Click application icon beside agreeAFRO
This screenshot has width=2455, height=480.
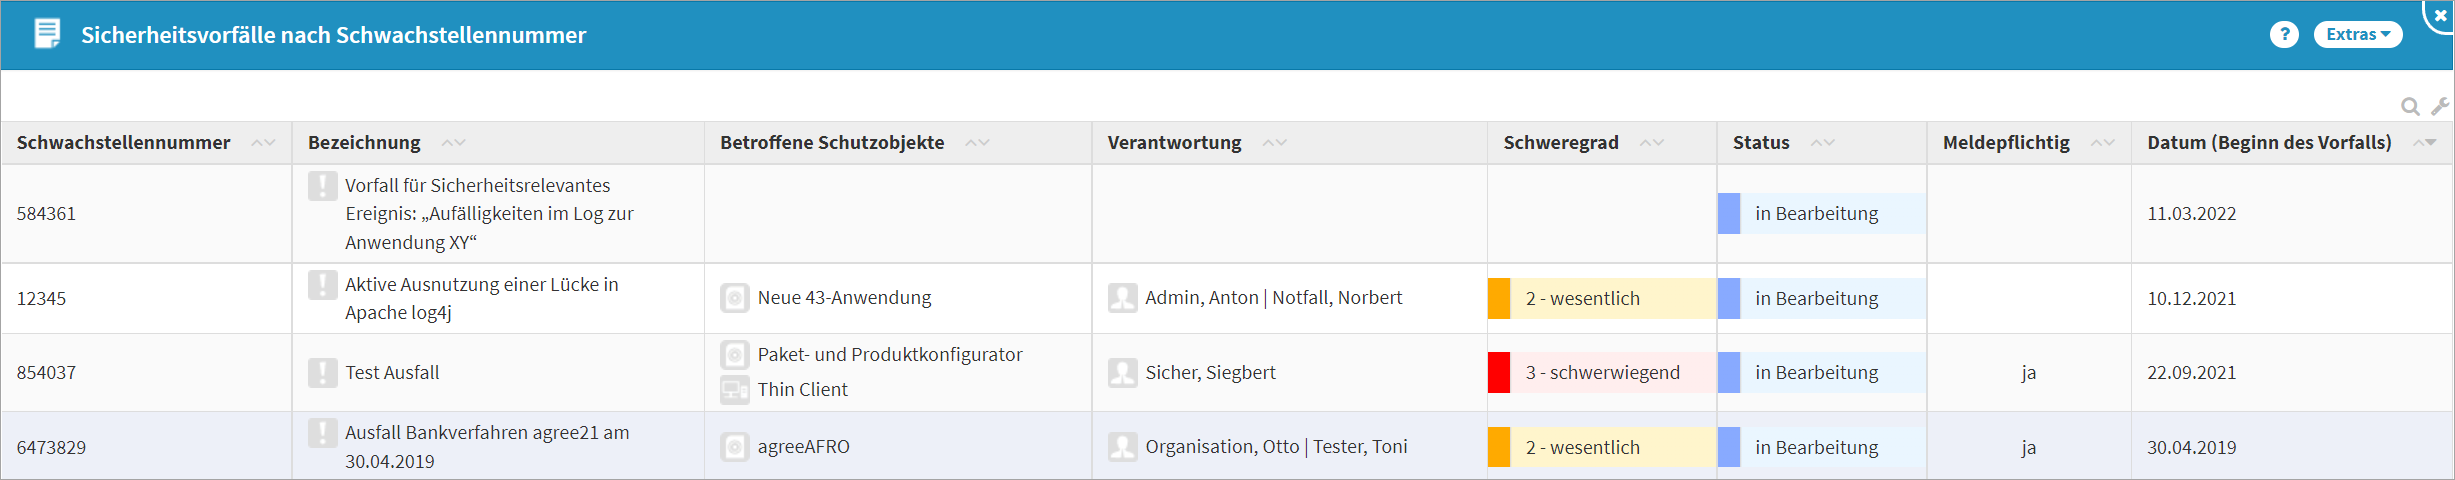(735, 447)
